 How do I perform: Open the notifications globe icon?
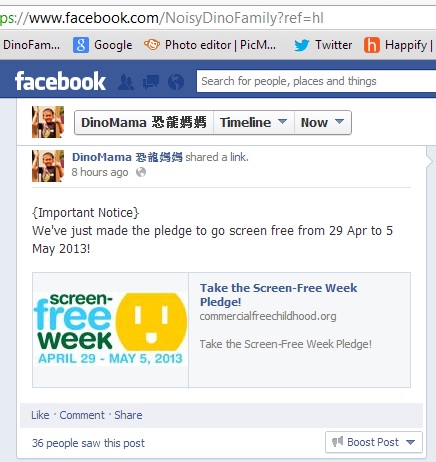coord(176,82)
